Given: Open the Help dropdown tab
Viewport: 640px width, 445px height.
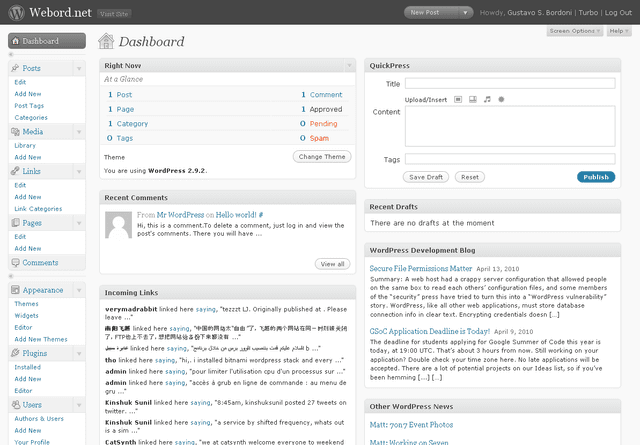Looking at the screenshot, I should point(618,32).
